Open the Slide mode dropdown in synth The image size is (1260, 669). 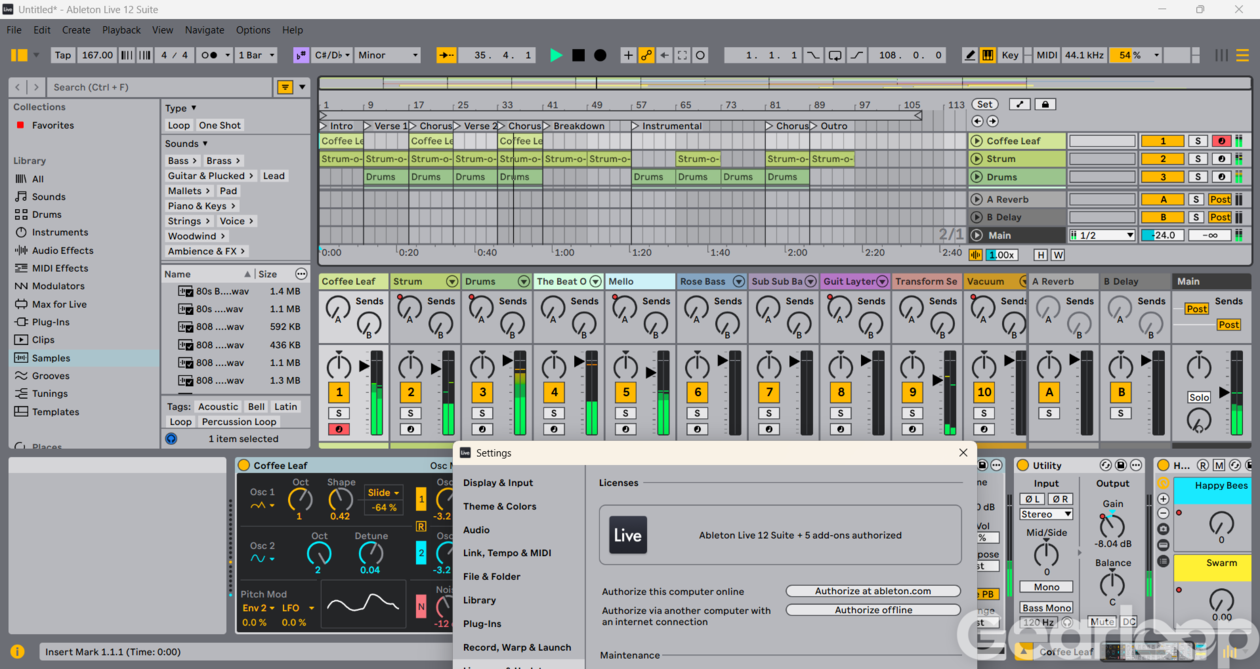click(x=384, y=493)
